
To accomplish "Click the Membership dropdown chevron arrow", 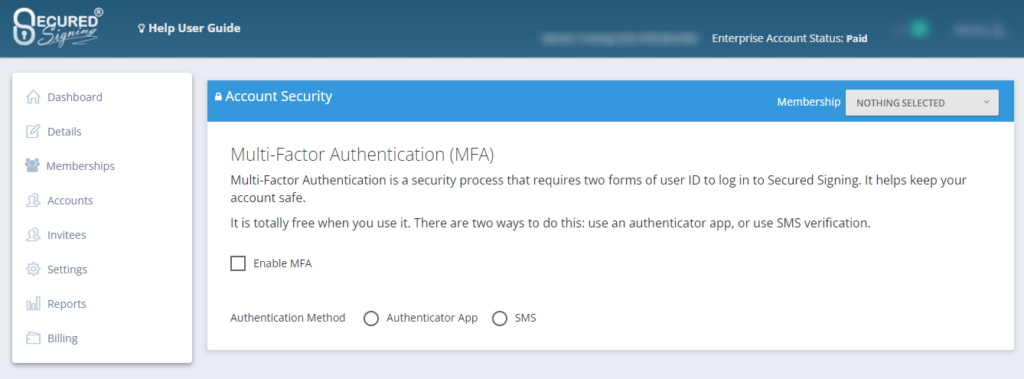I will point(986,103).
